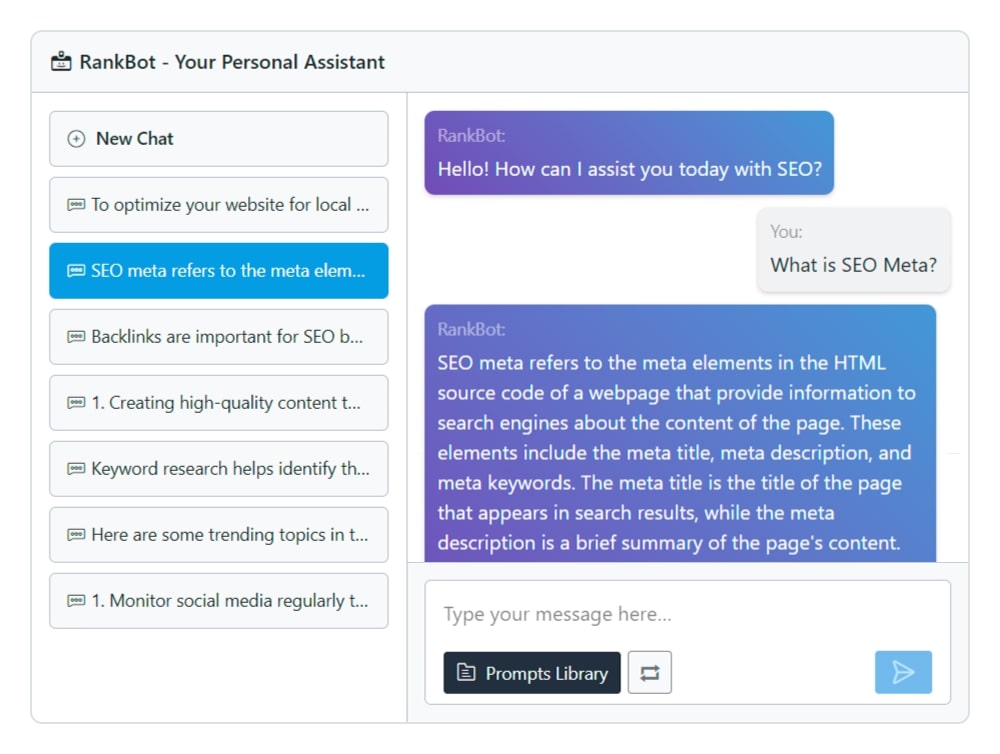This screenshot has width=1000, height=754.
Task: Select the highlighted 'SEO meta refers to' chat
Action: coord(218,271)
